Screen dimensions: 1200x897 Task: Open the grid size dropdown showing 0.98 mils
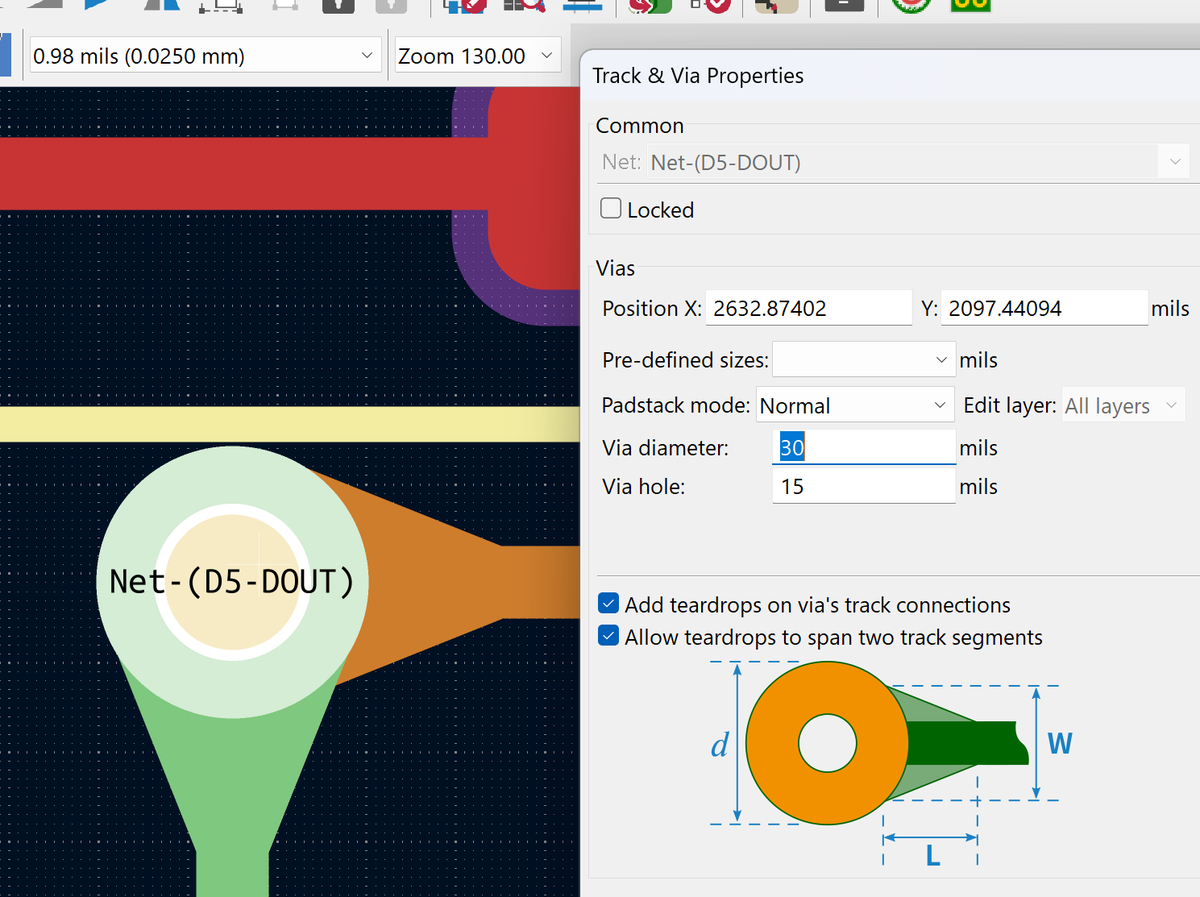point(205,56)
